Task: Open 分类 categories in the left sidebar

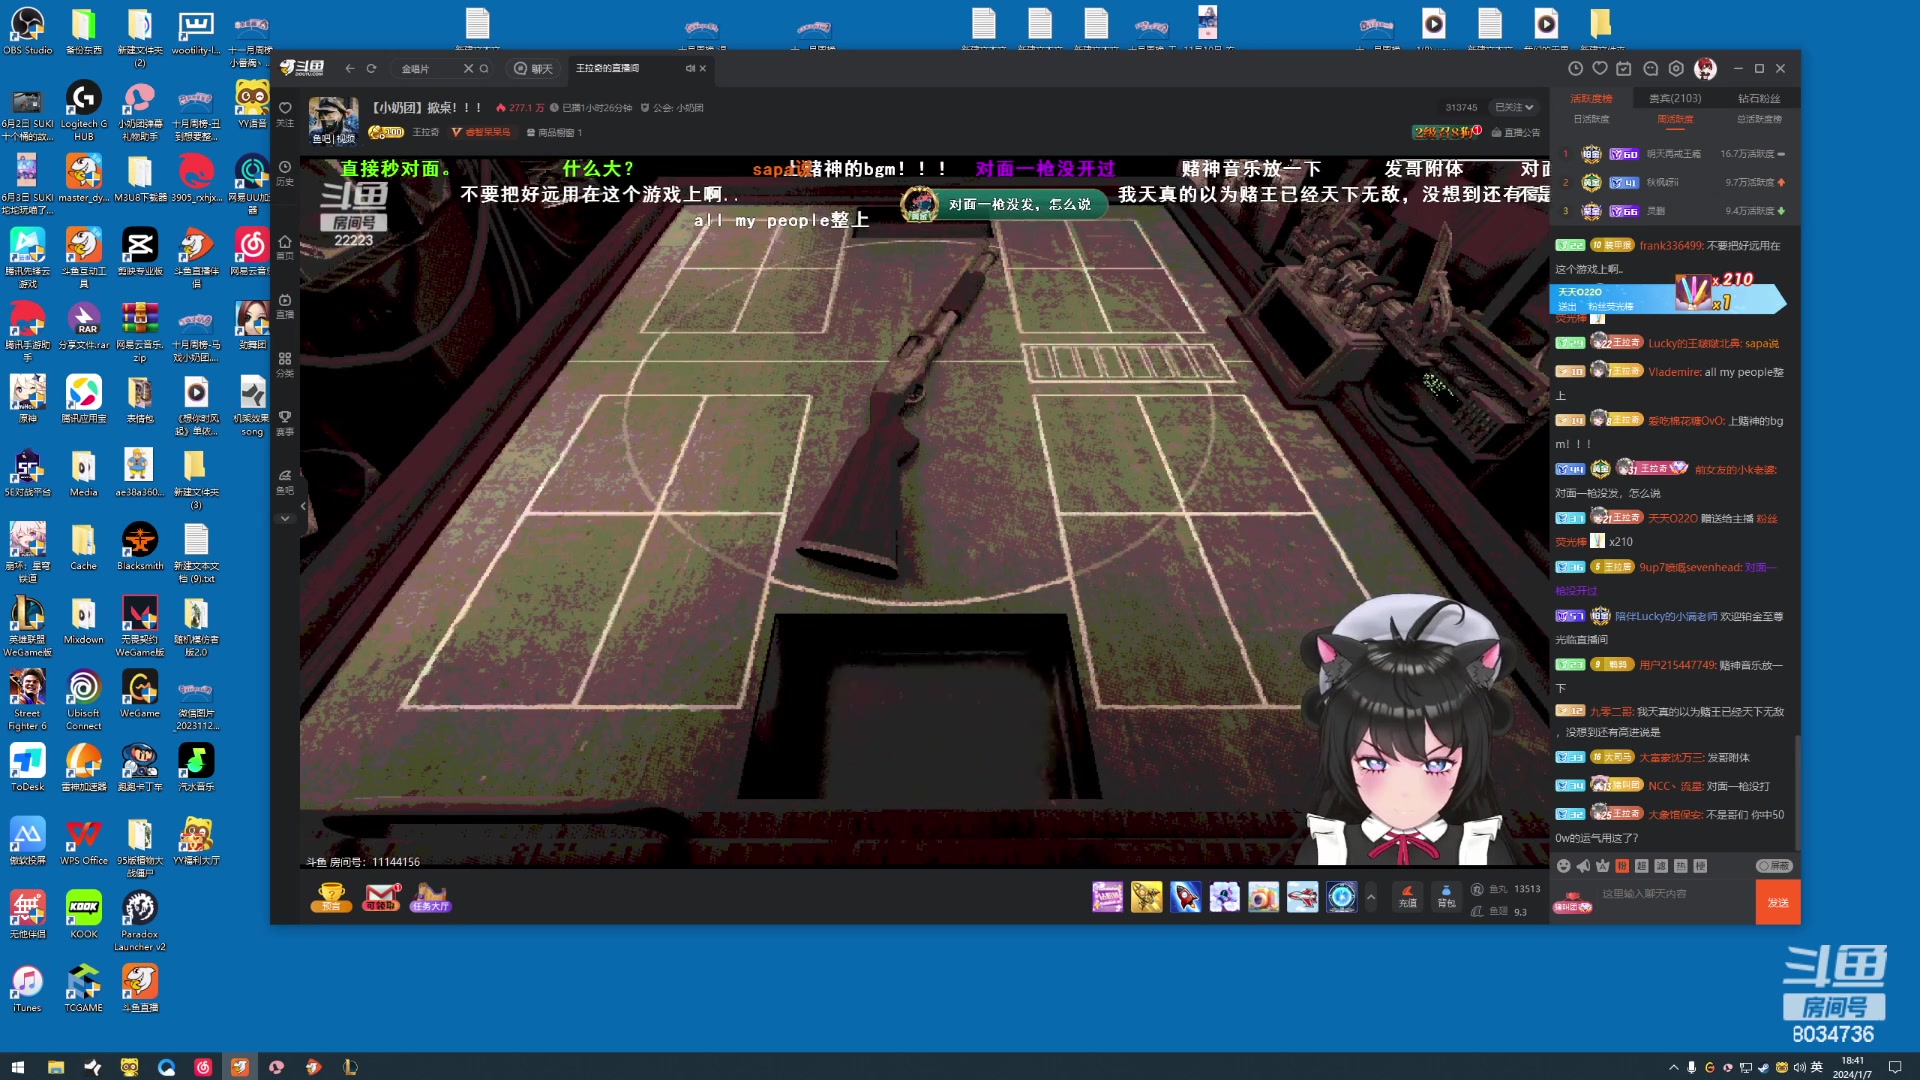Action: pyautogui.click(x=285, y=364)
